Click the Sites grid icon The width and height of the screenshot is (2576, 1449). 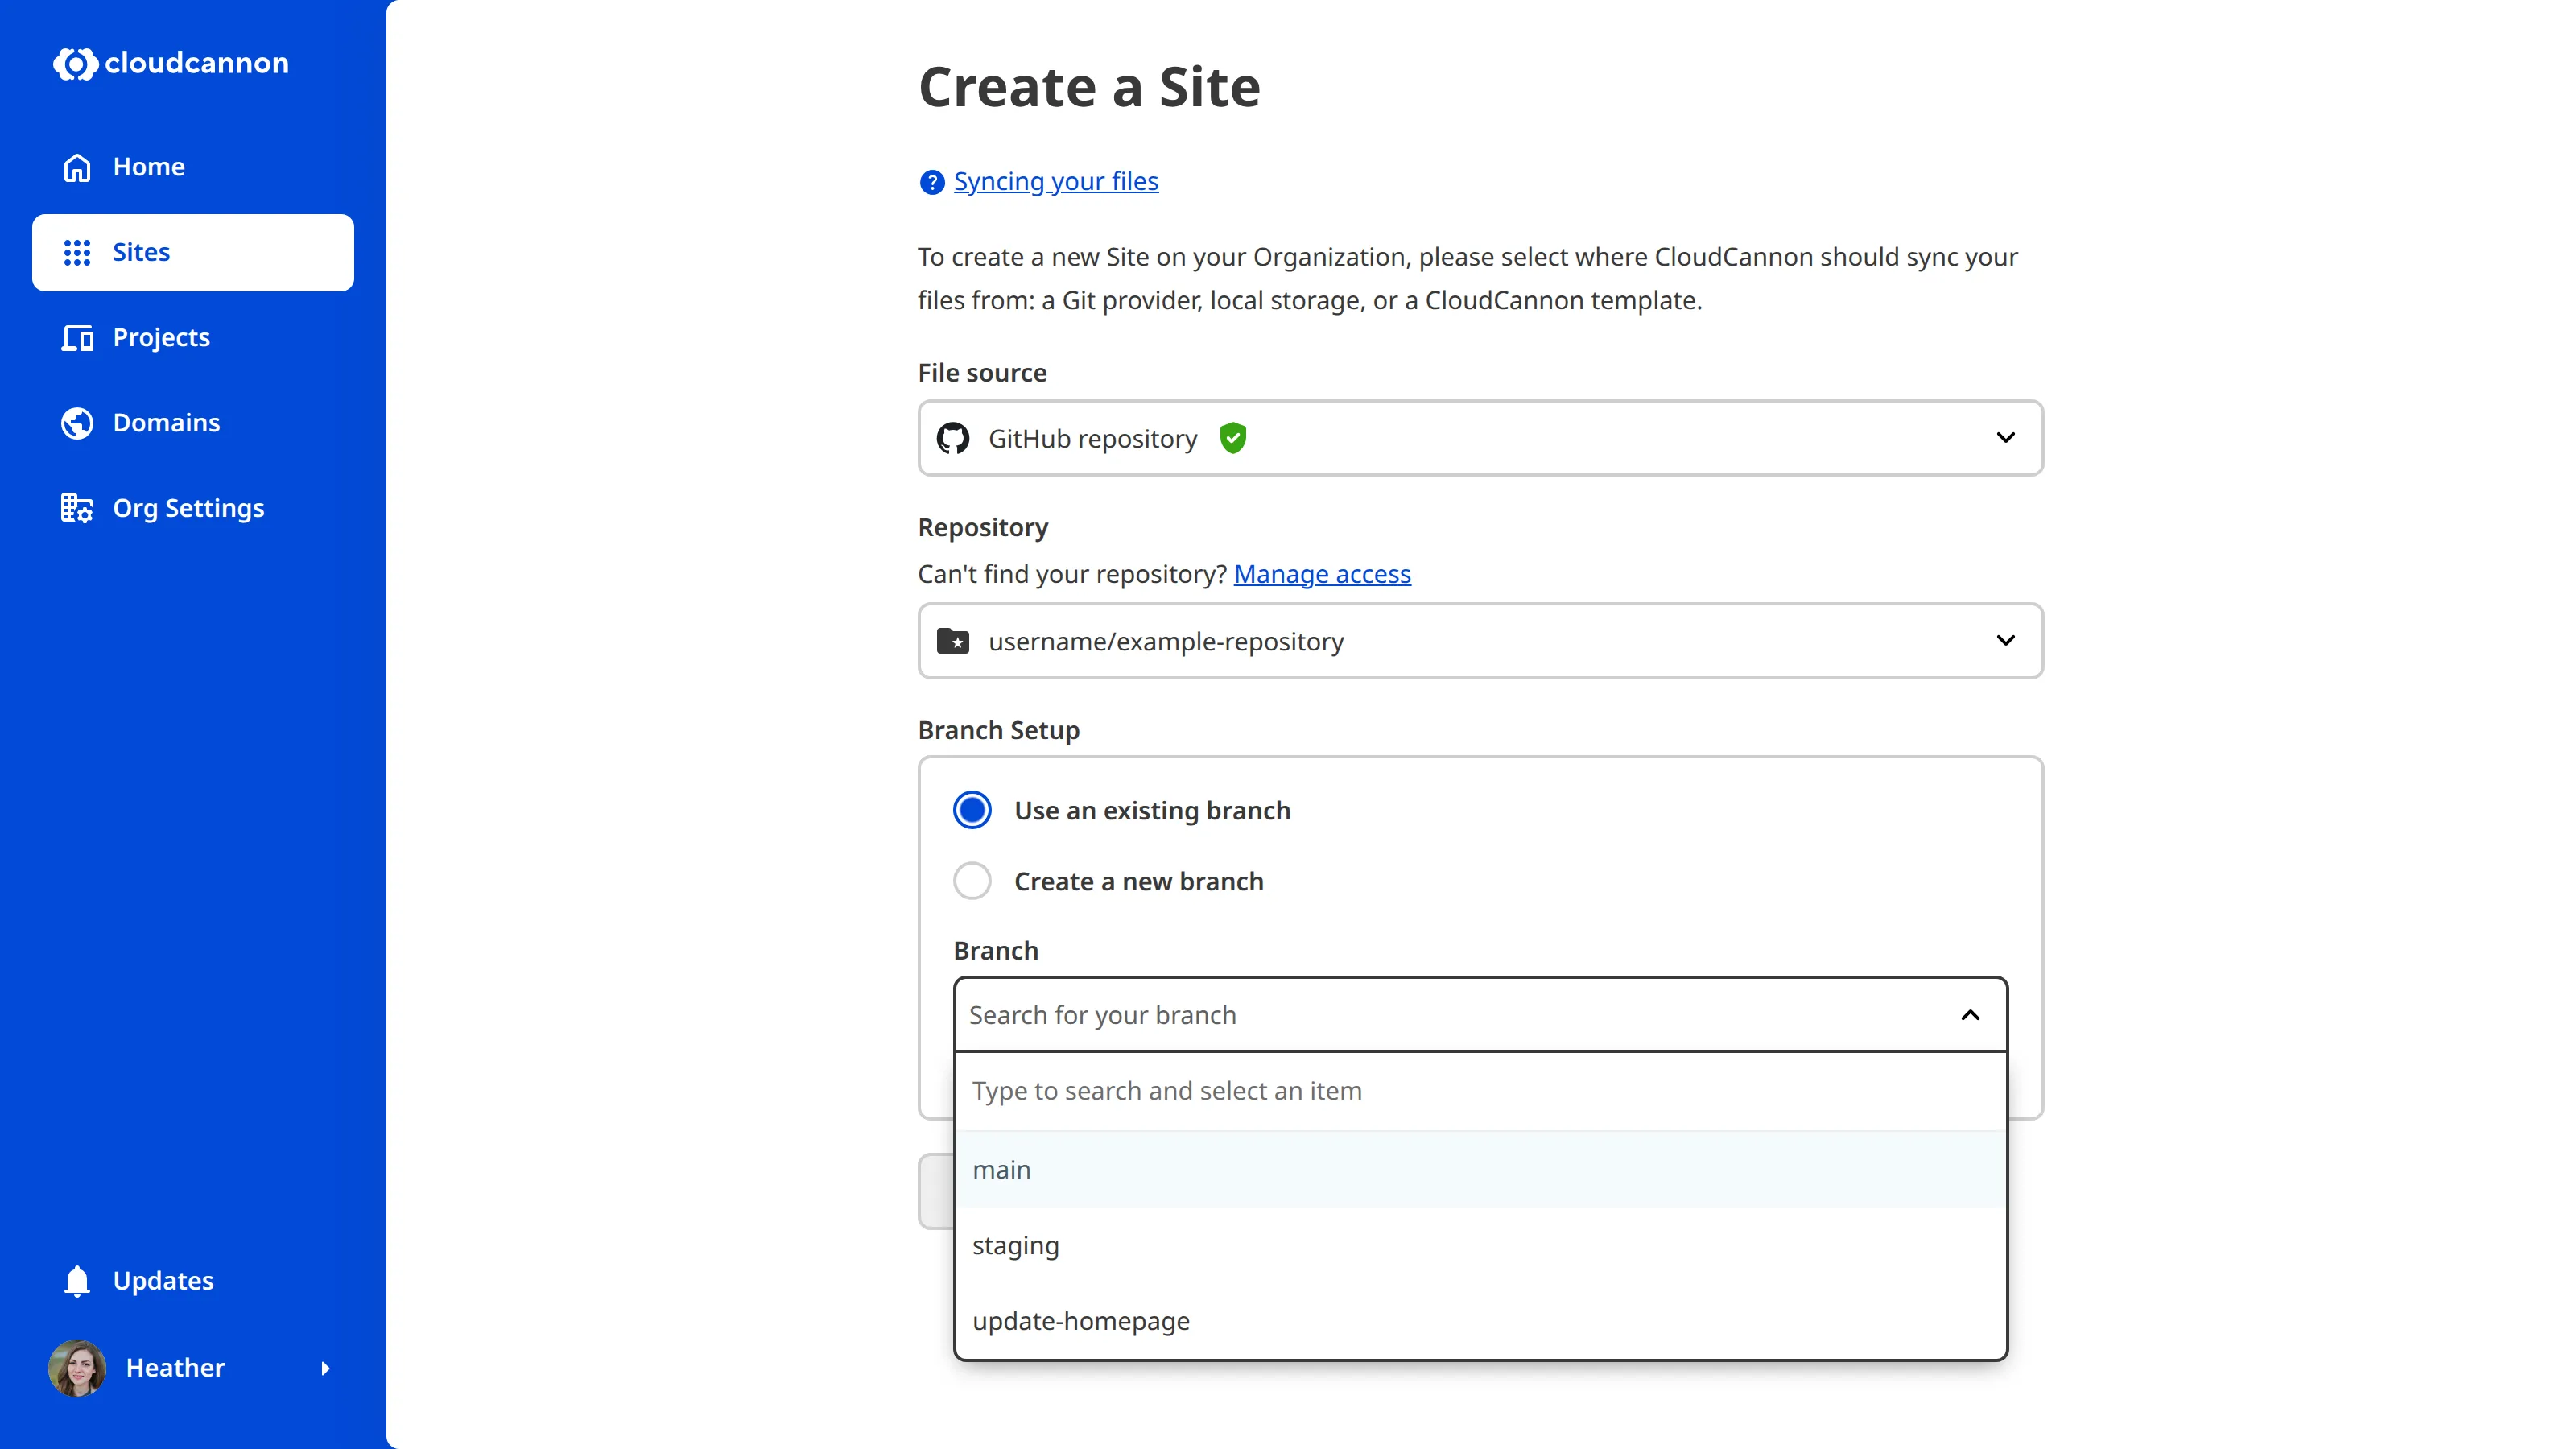coord(76,252)
